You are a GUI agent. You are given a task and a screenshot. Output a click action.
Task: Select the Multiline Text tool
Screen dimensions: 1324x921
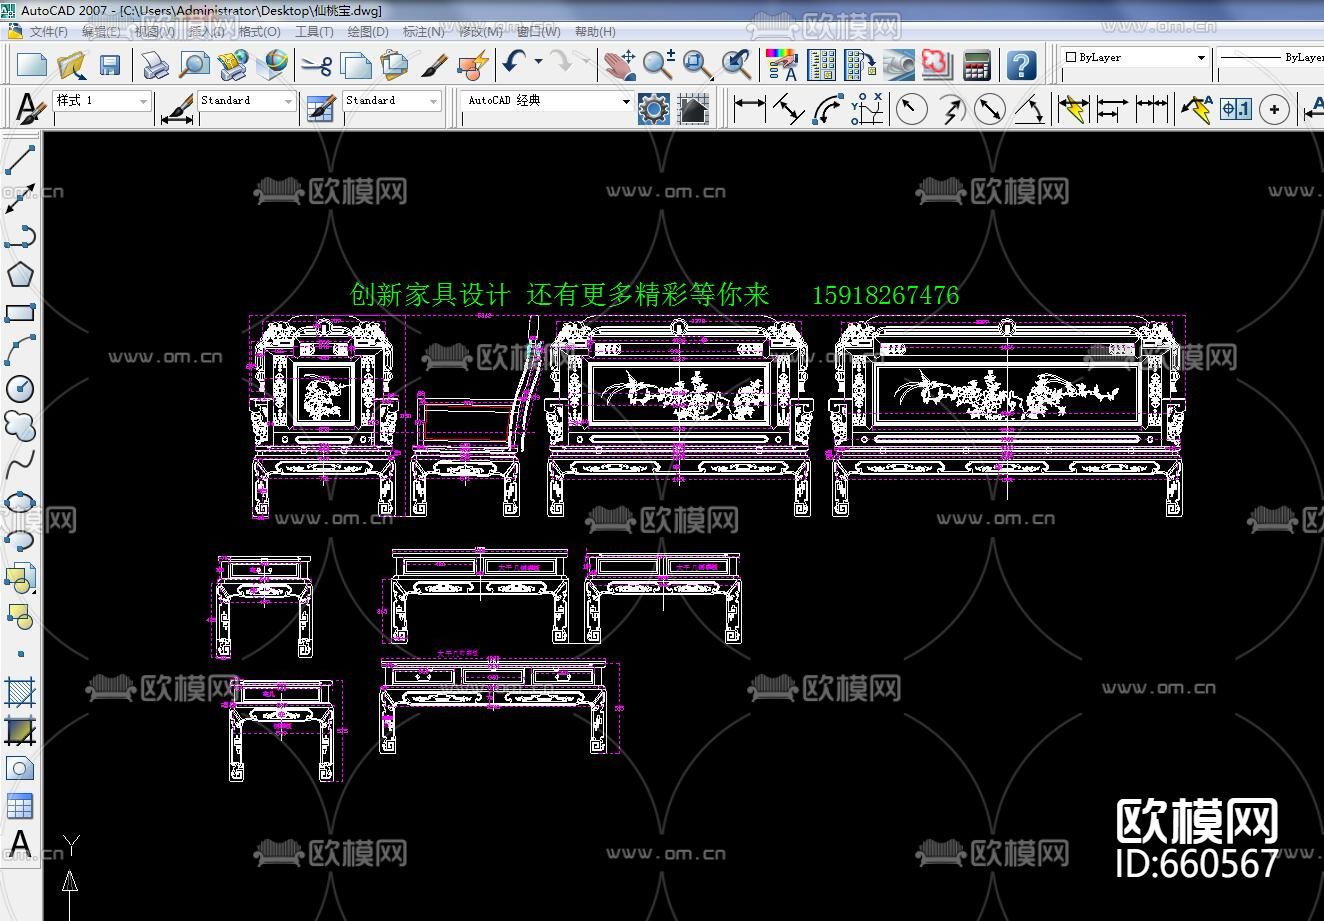click(20, 844)
